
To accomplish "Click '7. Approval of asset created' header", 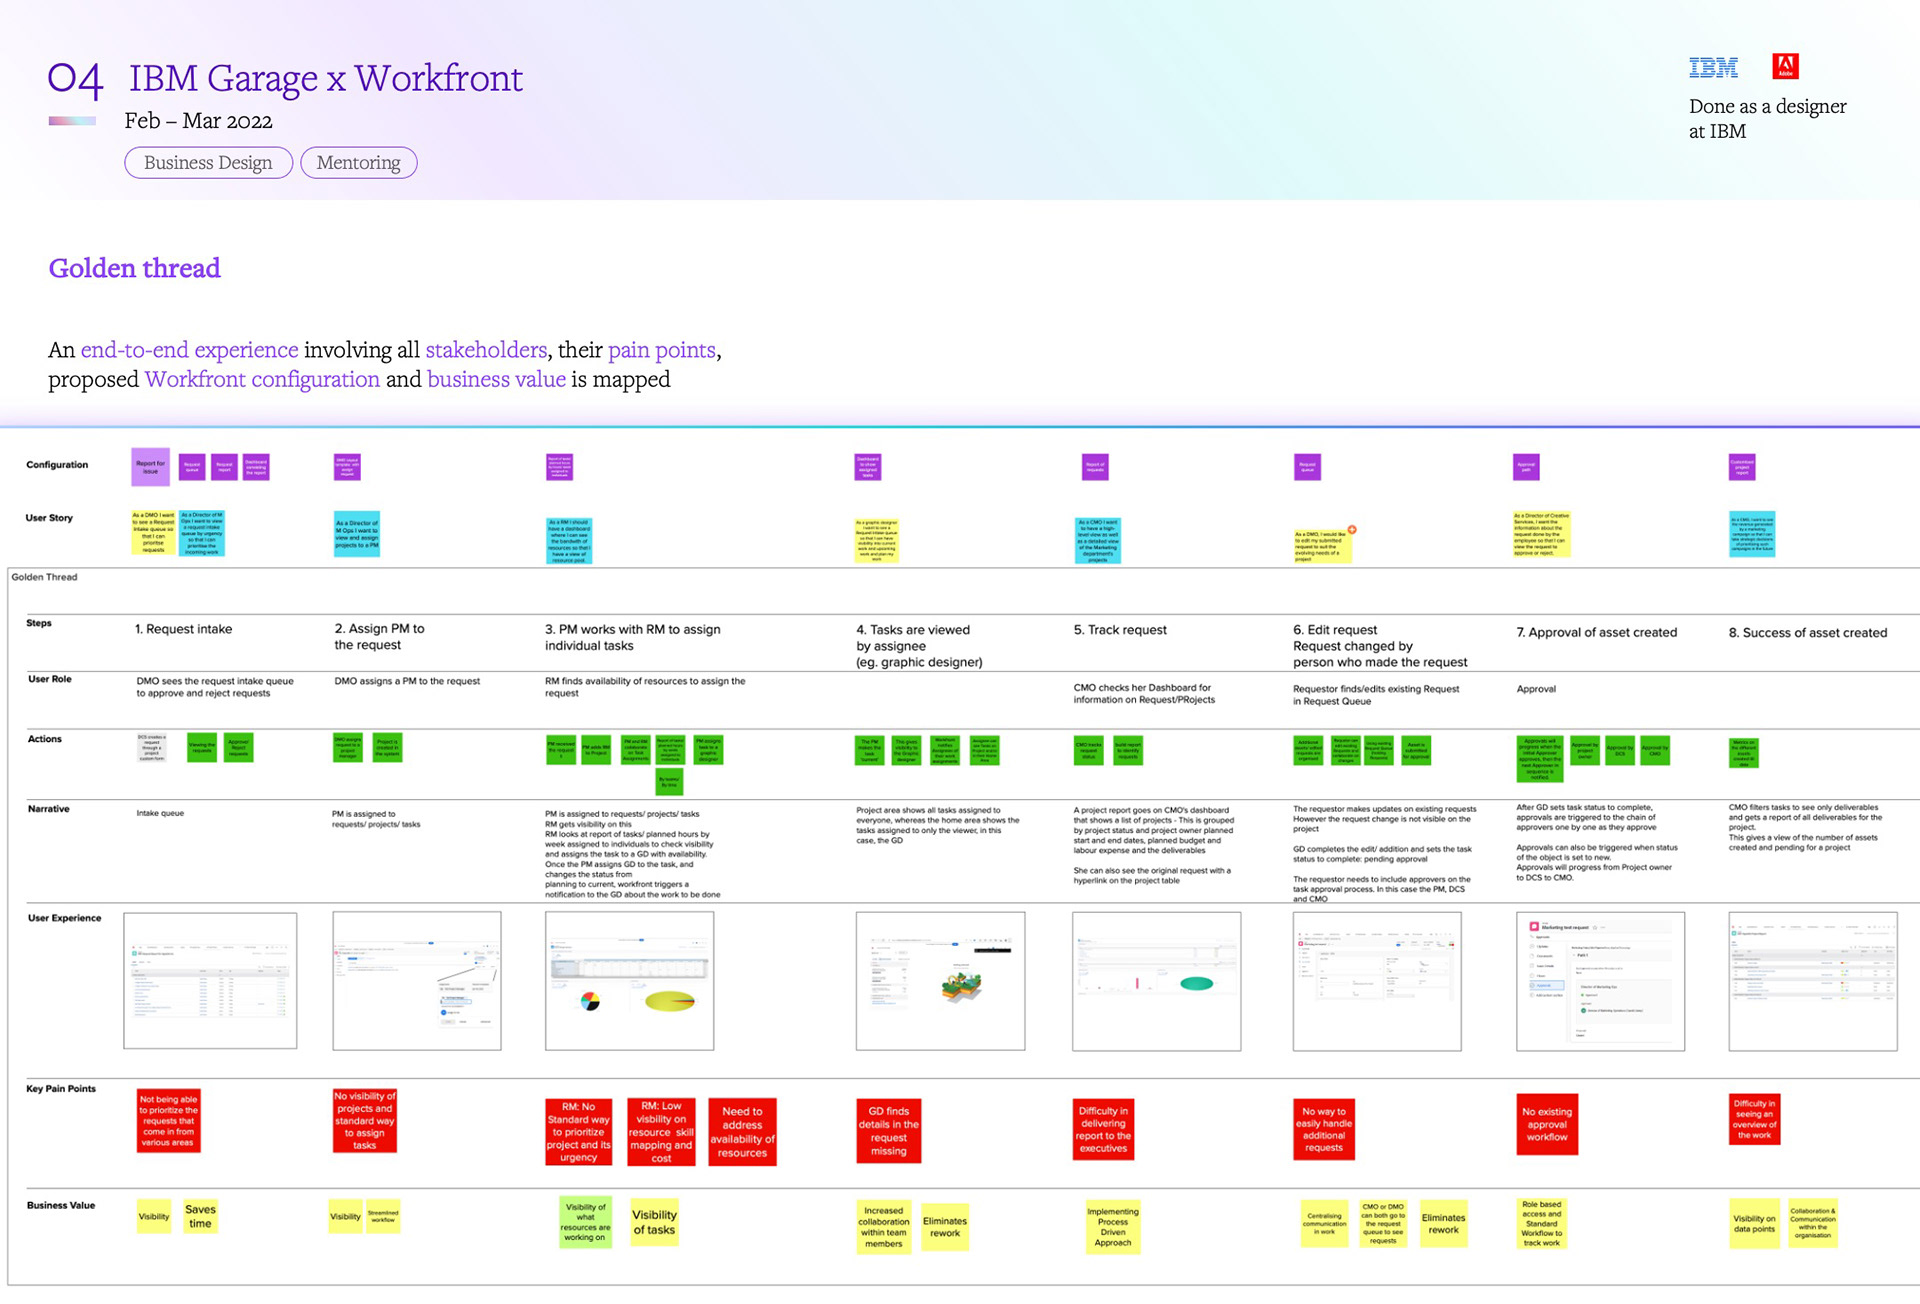I will [x=1597, y=632].
